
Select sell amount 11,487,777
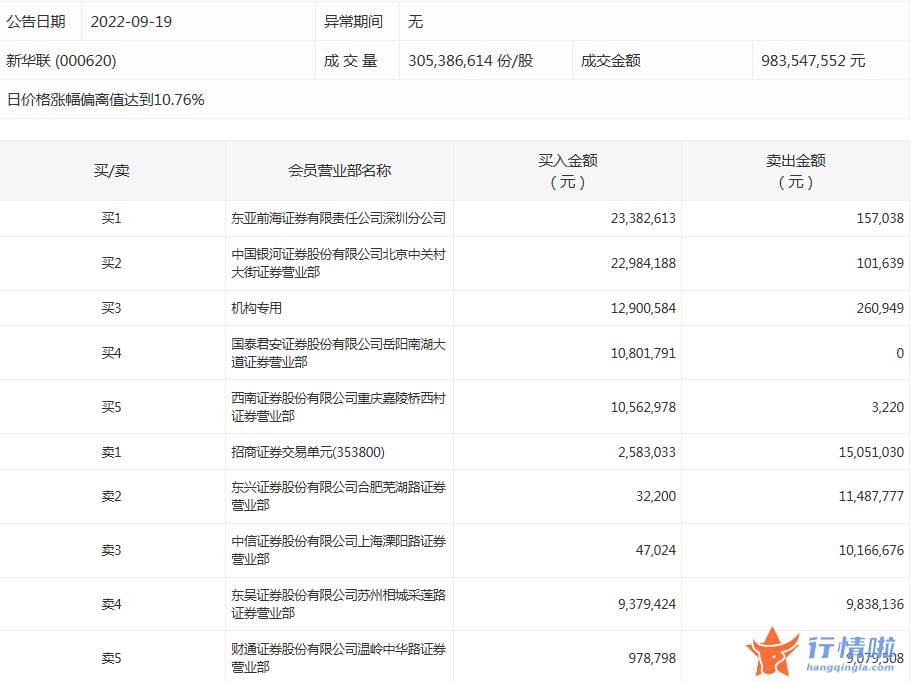(x=871, y=496)
